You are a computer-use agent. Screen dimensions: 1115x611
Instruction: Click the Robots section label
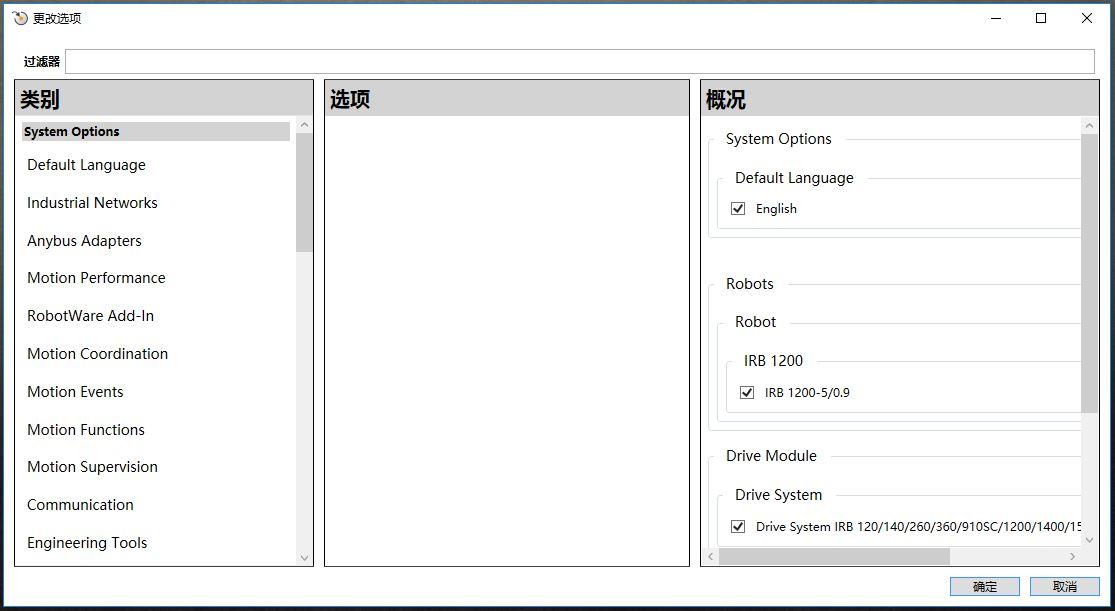pyautogui.click(x=749, y=284)
